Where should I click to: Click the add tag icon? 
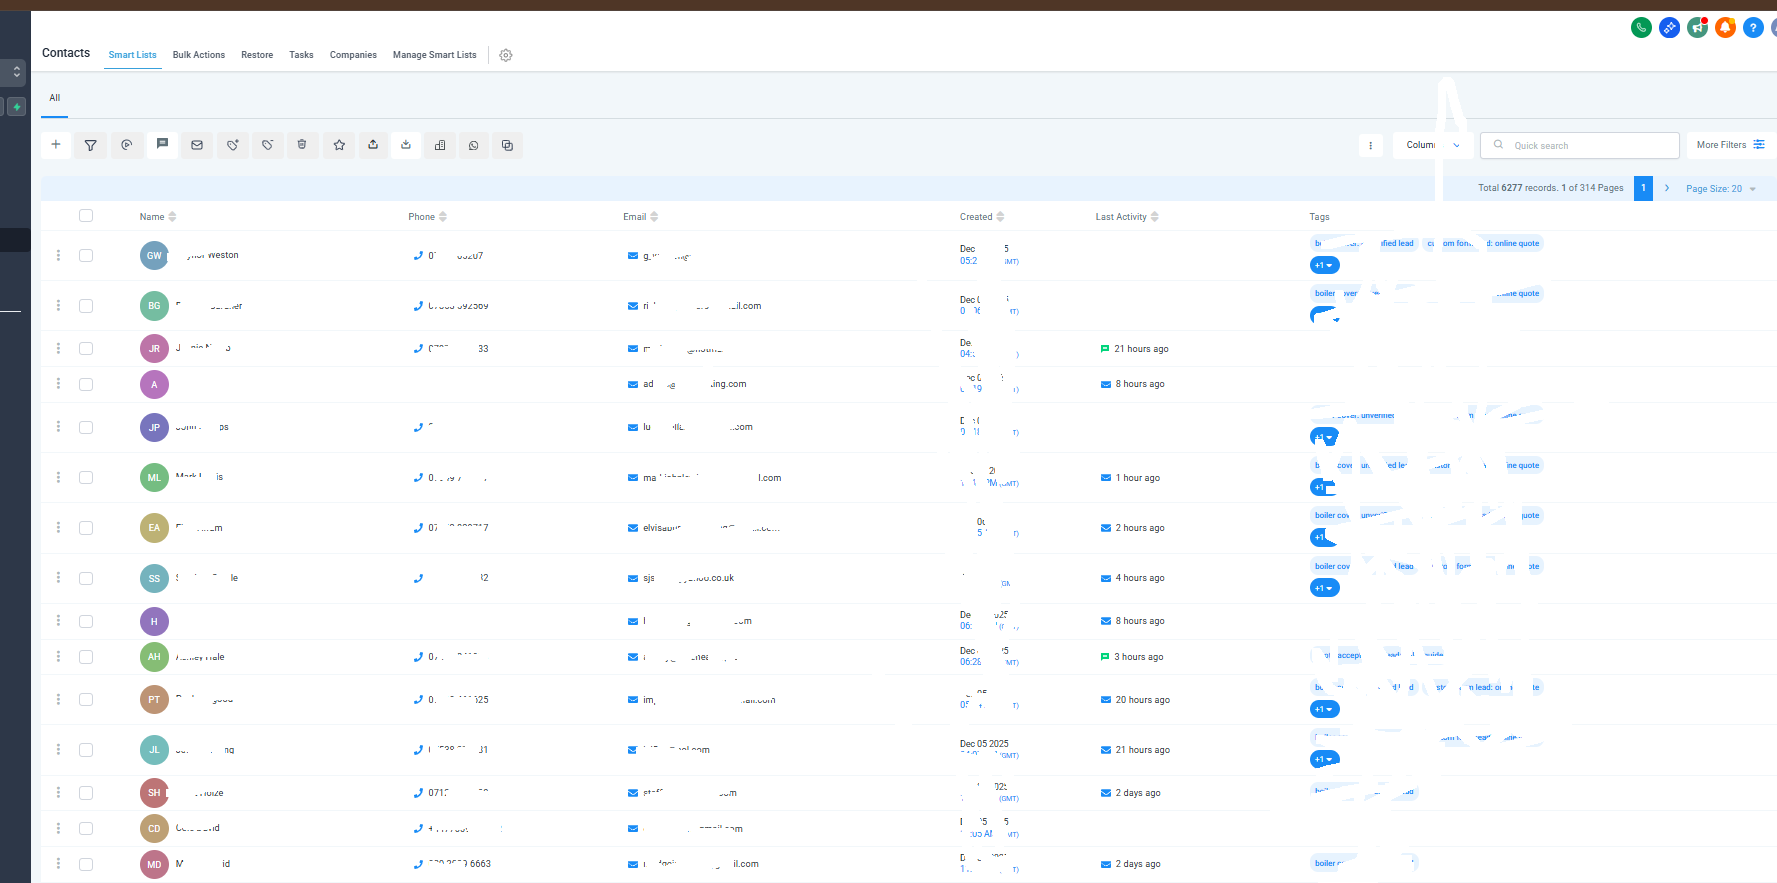point(232,145)
